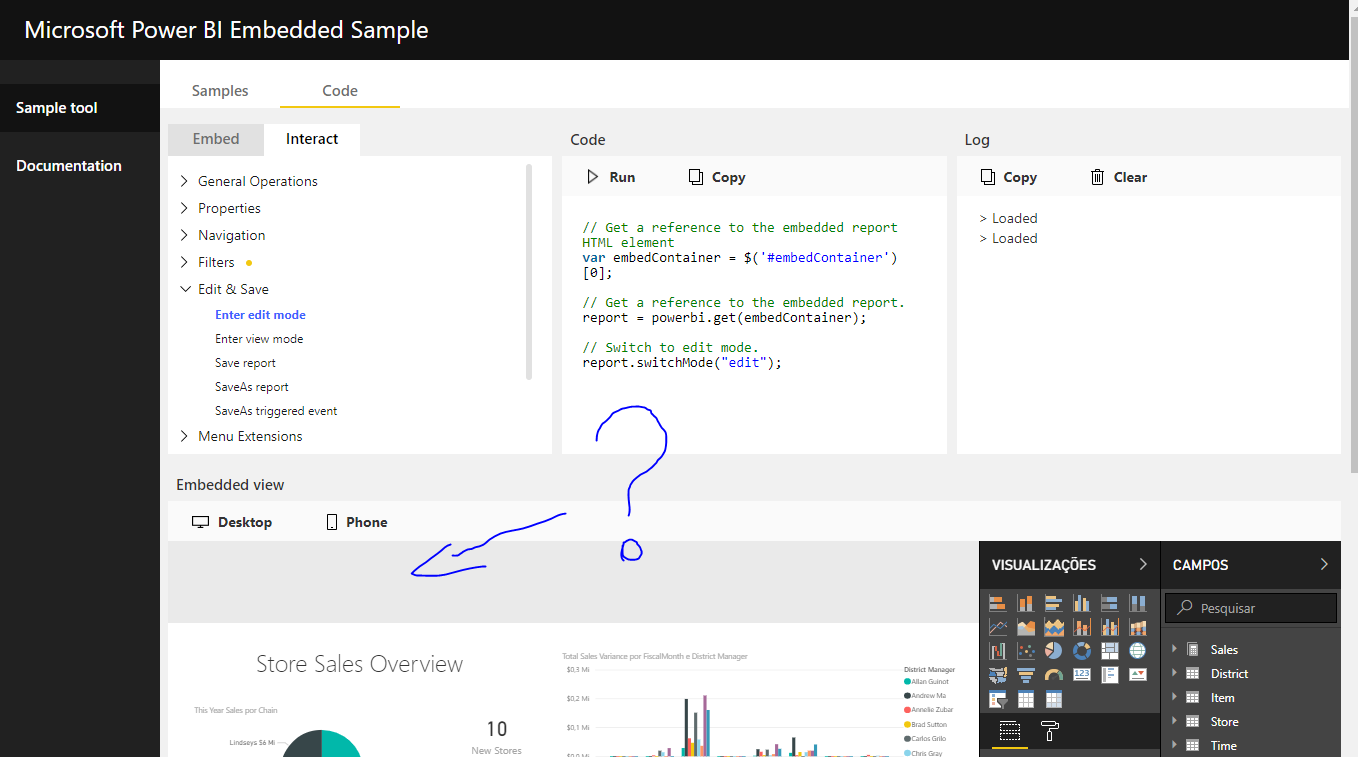Select Enter view mode item

(x=259, y=338)
